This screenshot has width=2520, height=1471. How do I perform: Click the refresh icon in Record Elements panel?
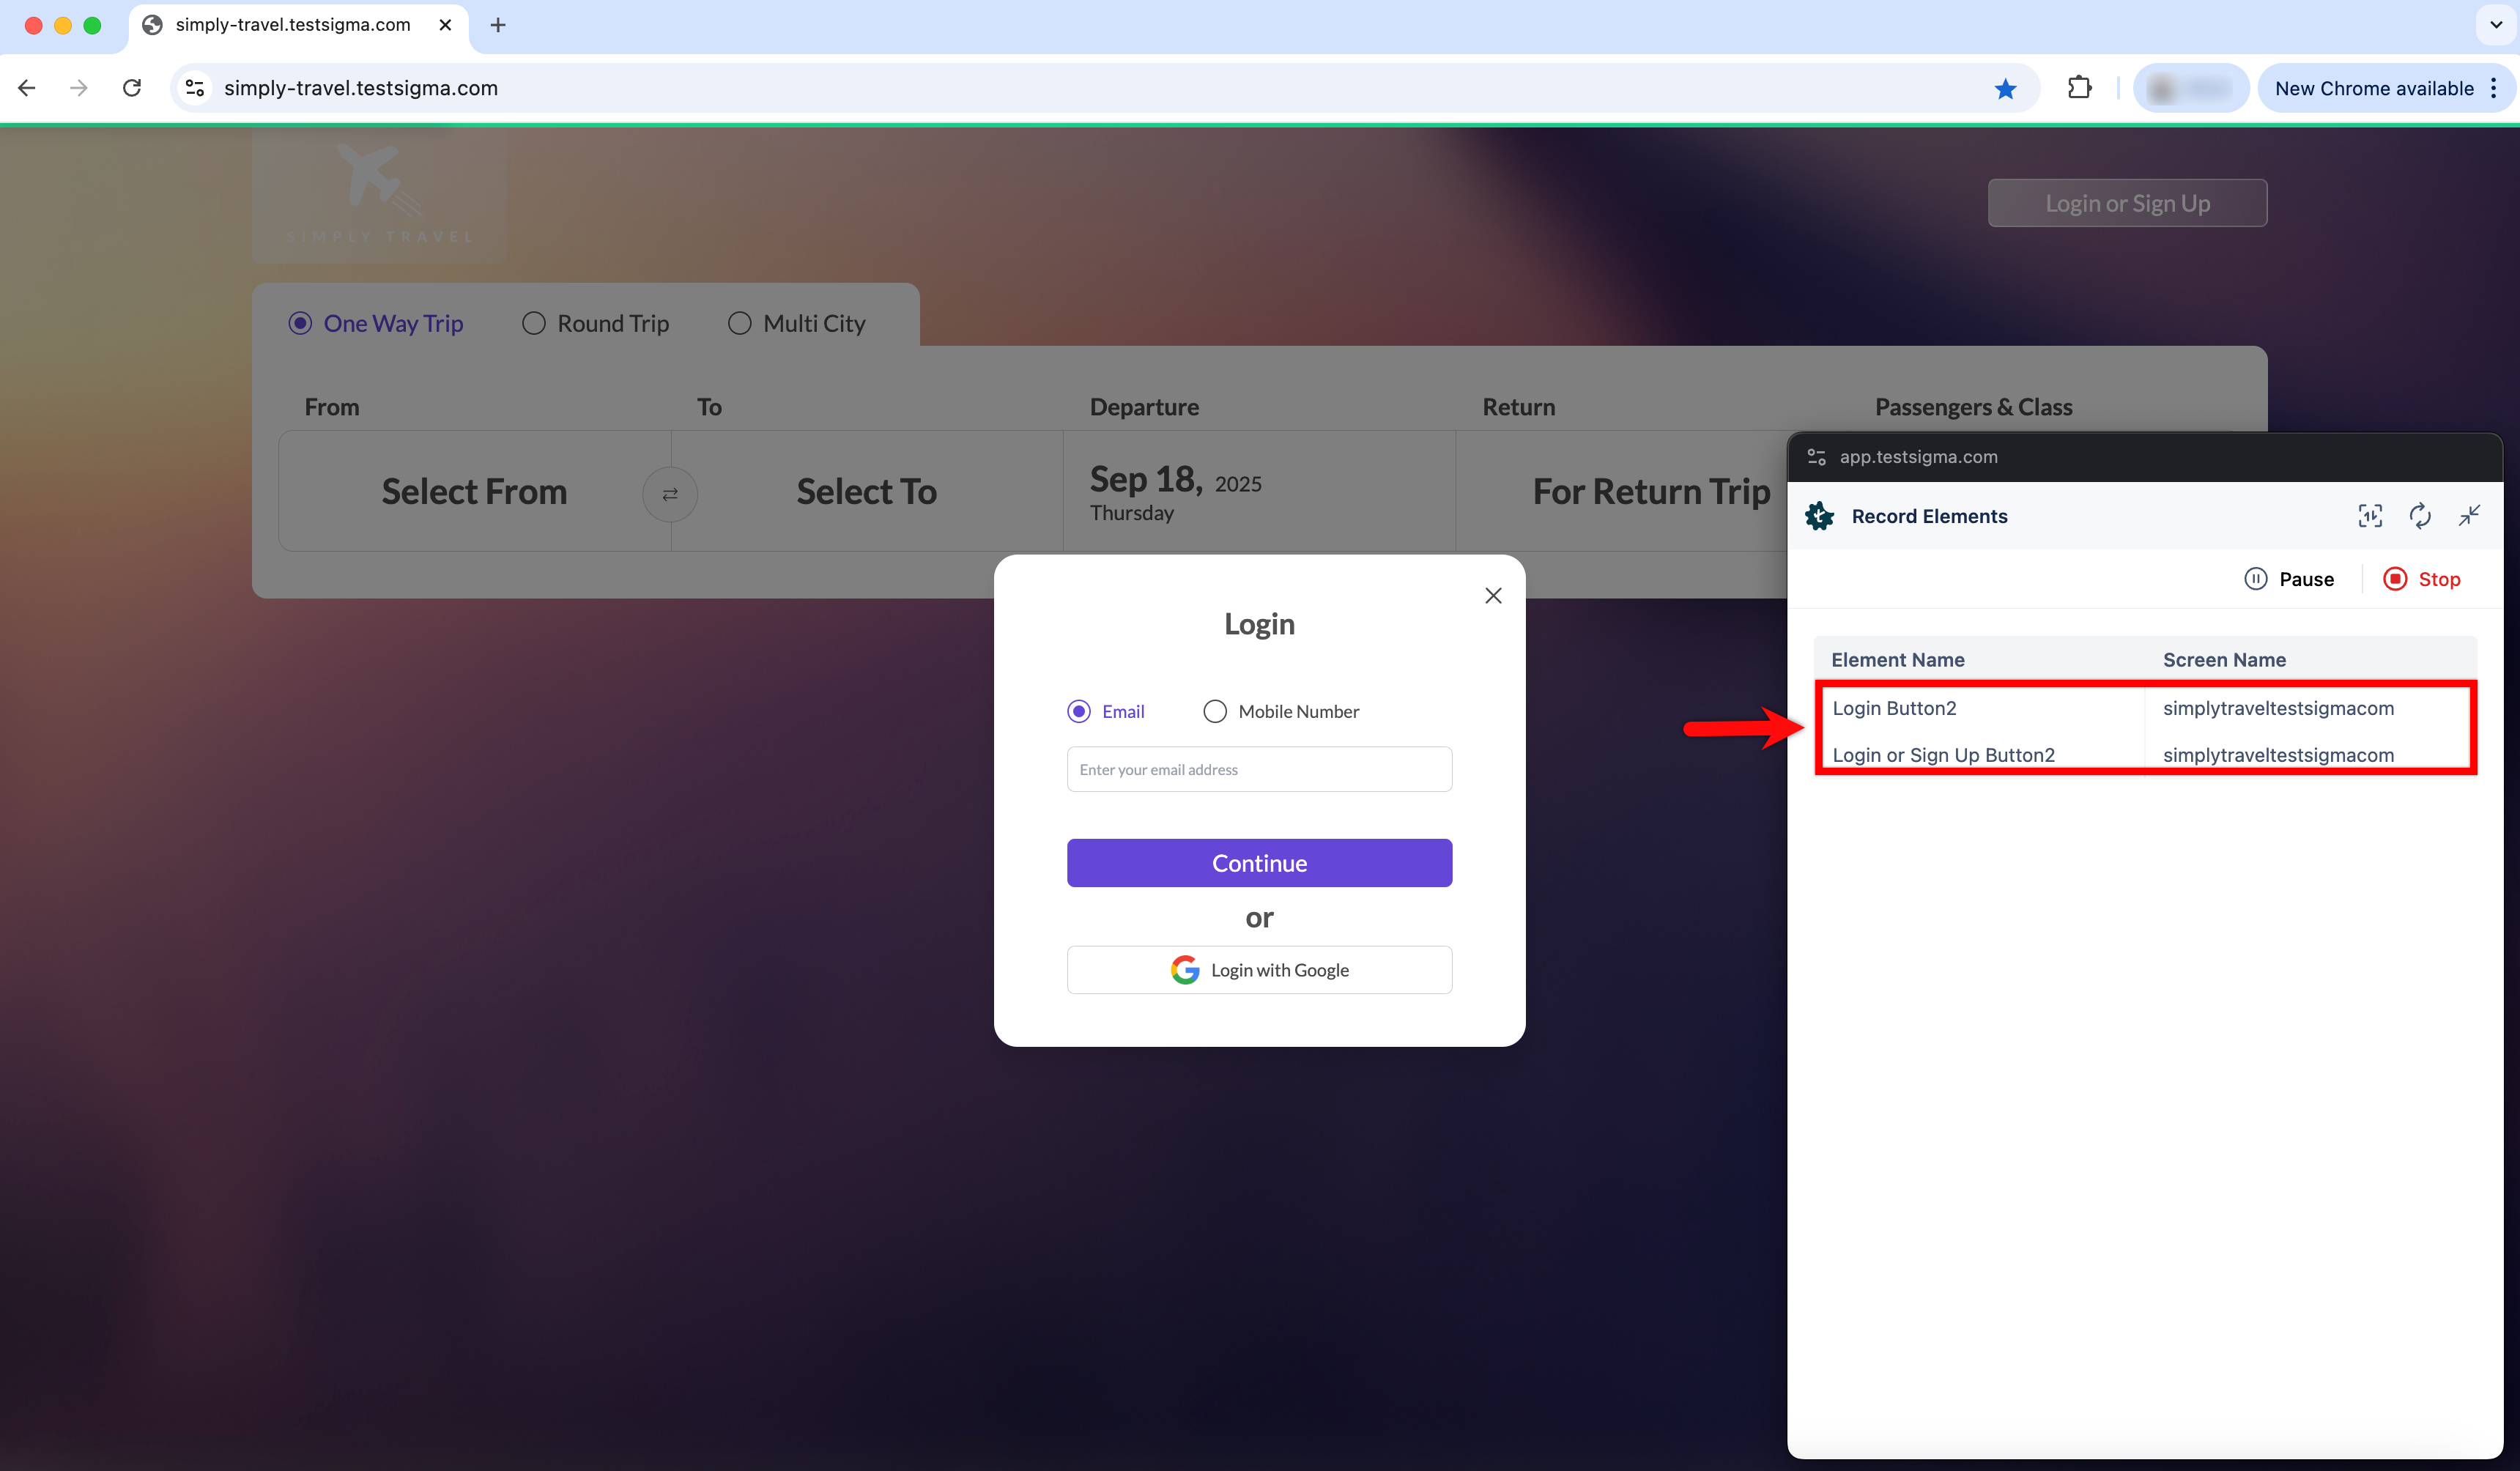coord(2420,516)
